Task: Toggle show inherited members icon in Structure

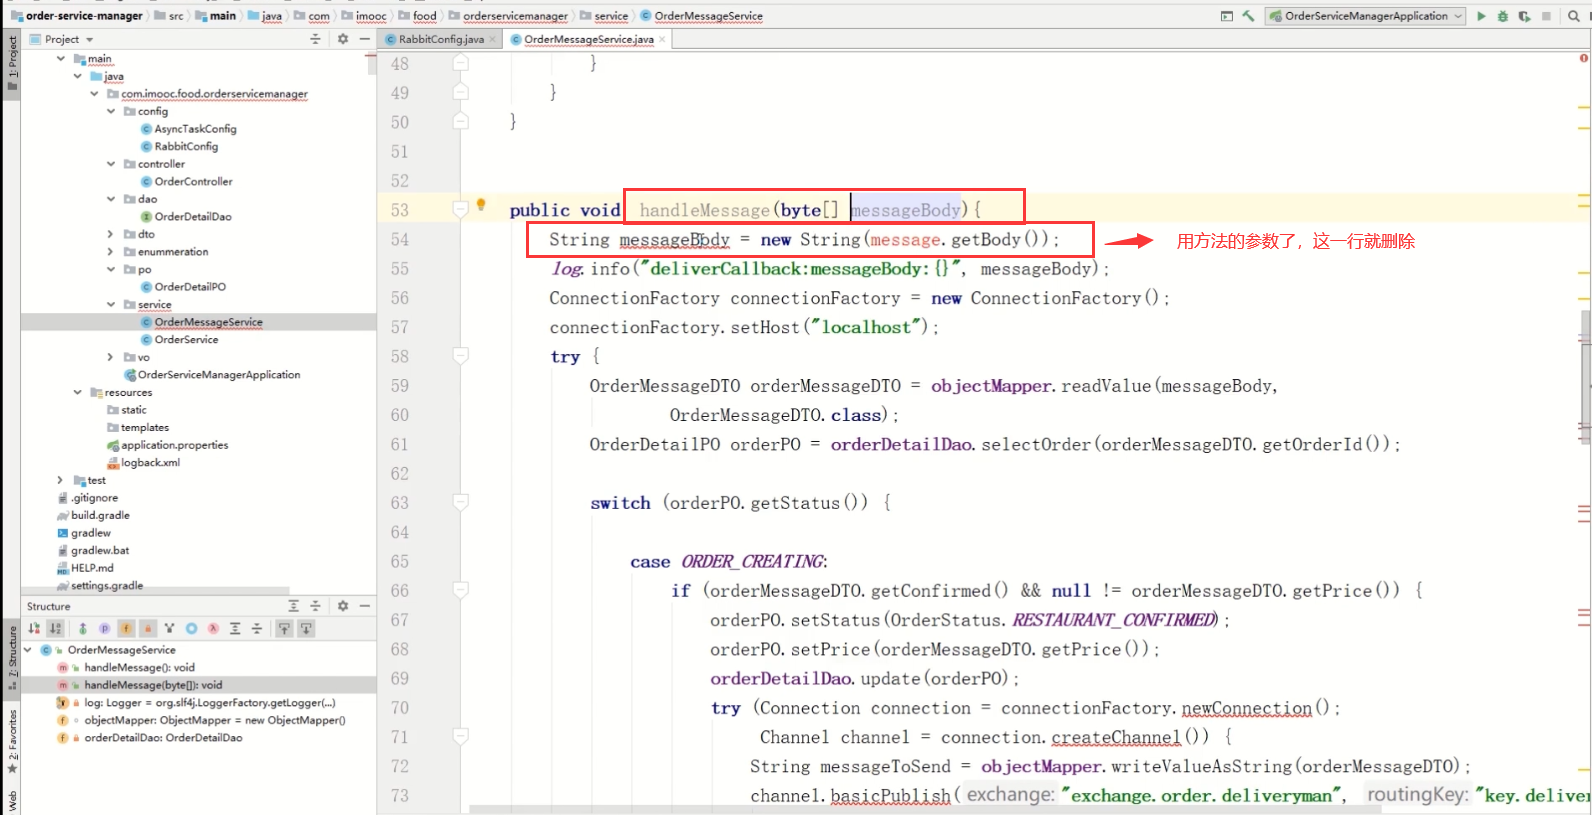Action: pyautogui.click(x=83, y=628)
